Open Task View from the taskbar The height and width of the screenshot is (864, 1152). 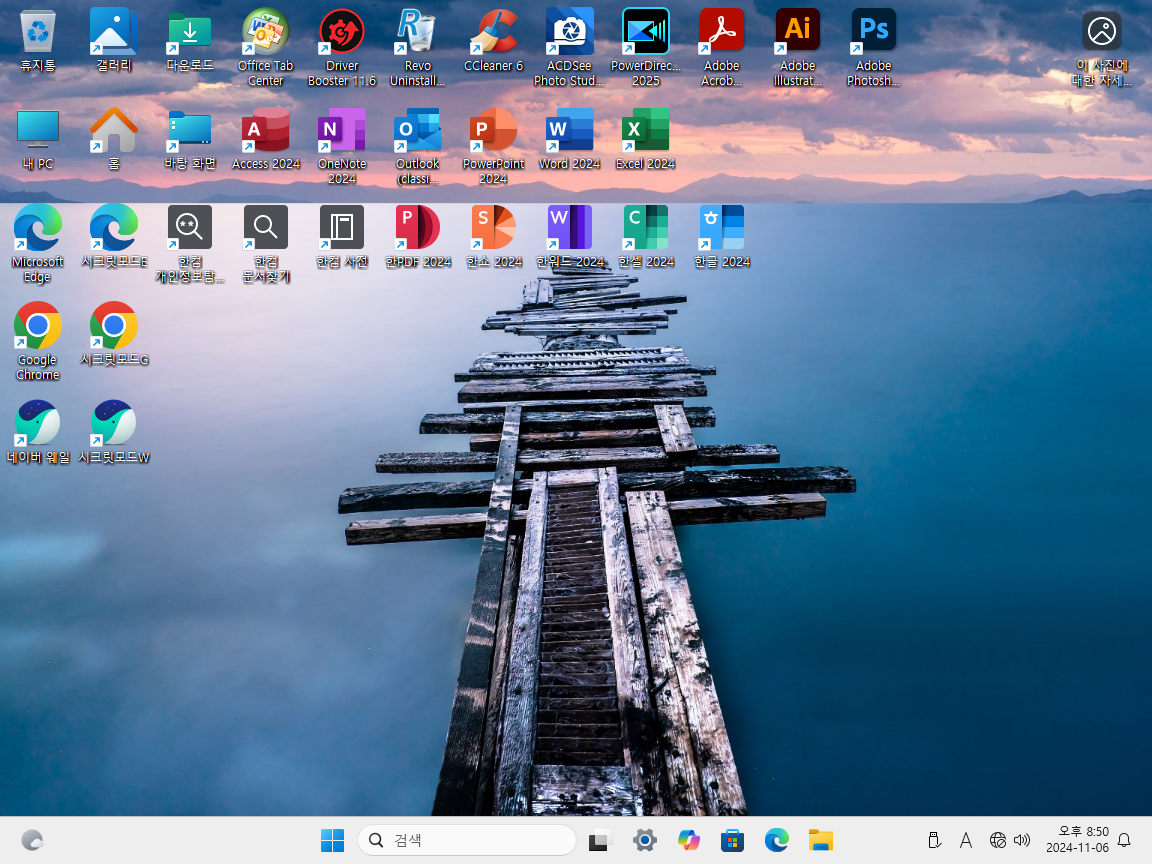(x=600, y=840)
